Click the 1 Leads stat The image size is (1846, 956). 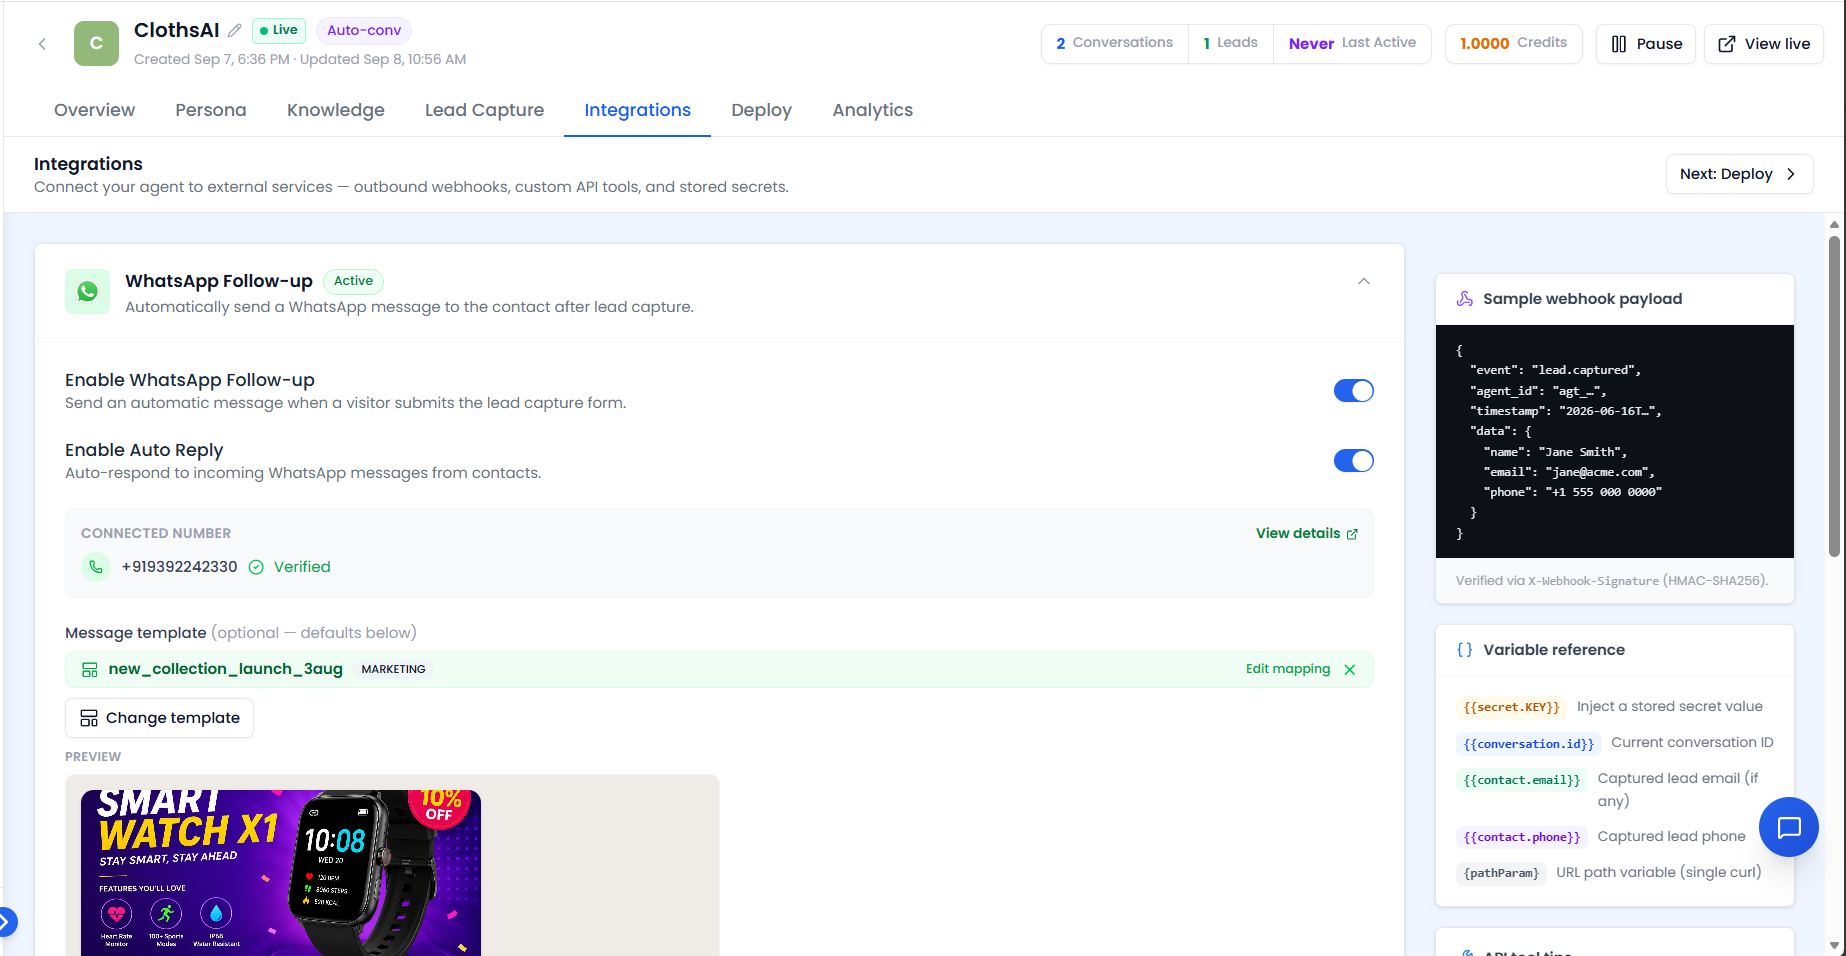[x=1231, y=43]
